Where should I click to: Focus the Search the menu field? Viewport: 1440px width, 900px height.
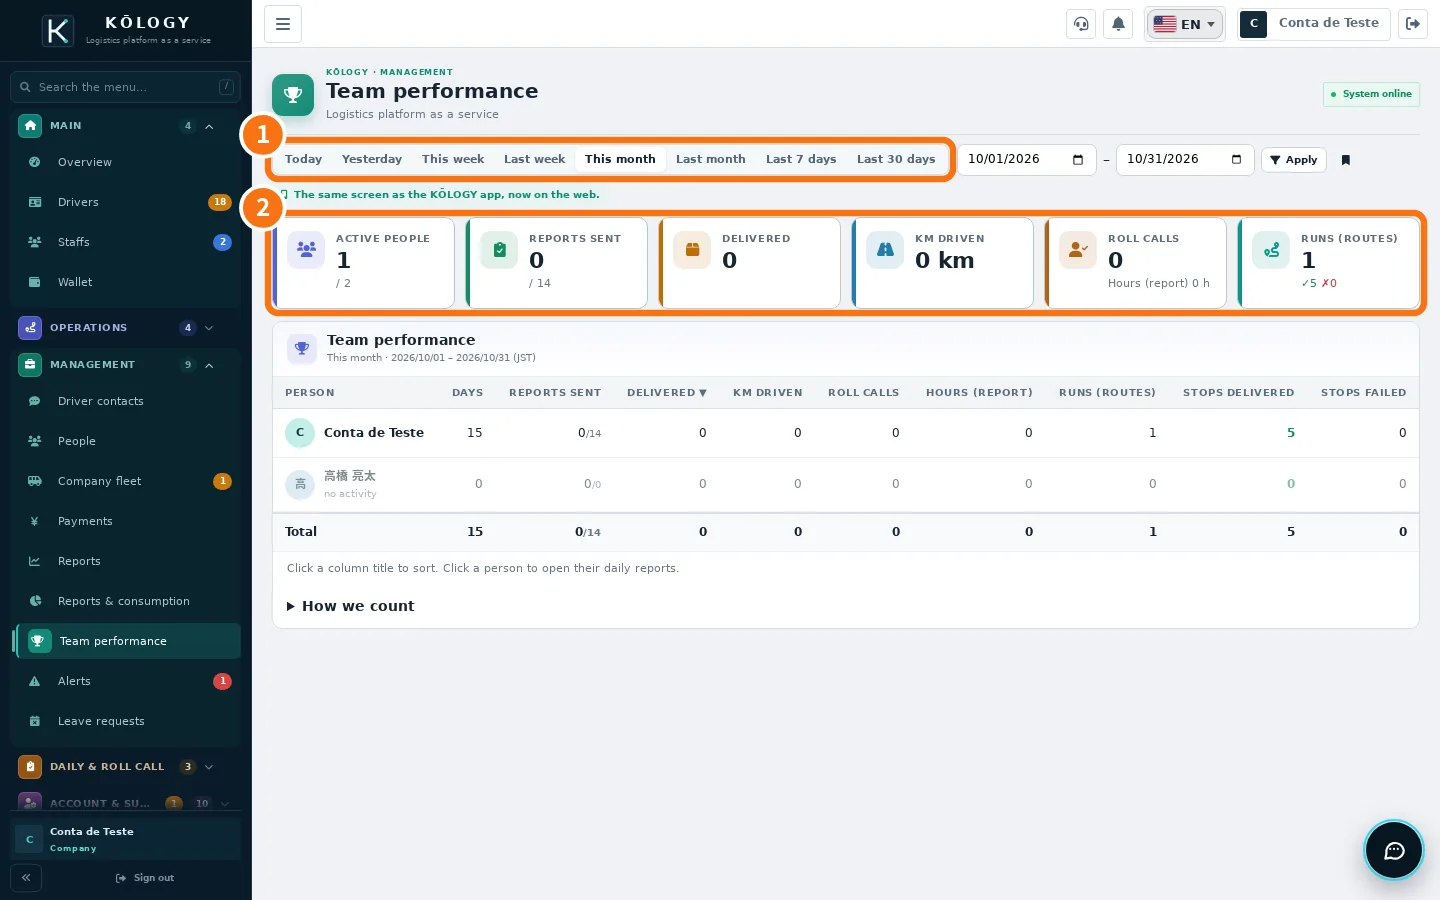point(125,87)
